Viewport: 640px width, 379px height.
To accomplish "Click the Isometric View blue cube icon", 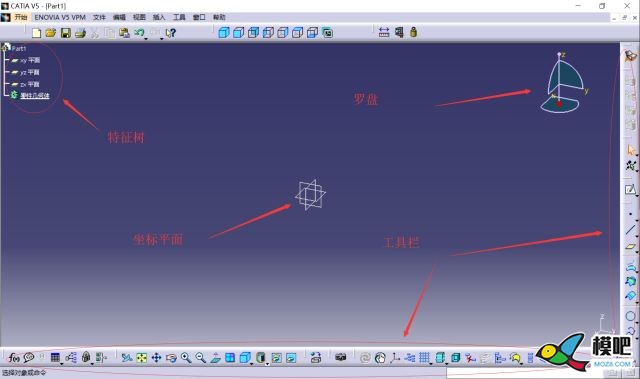I will coord(245,358).
